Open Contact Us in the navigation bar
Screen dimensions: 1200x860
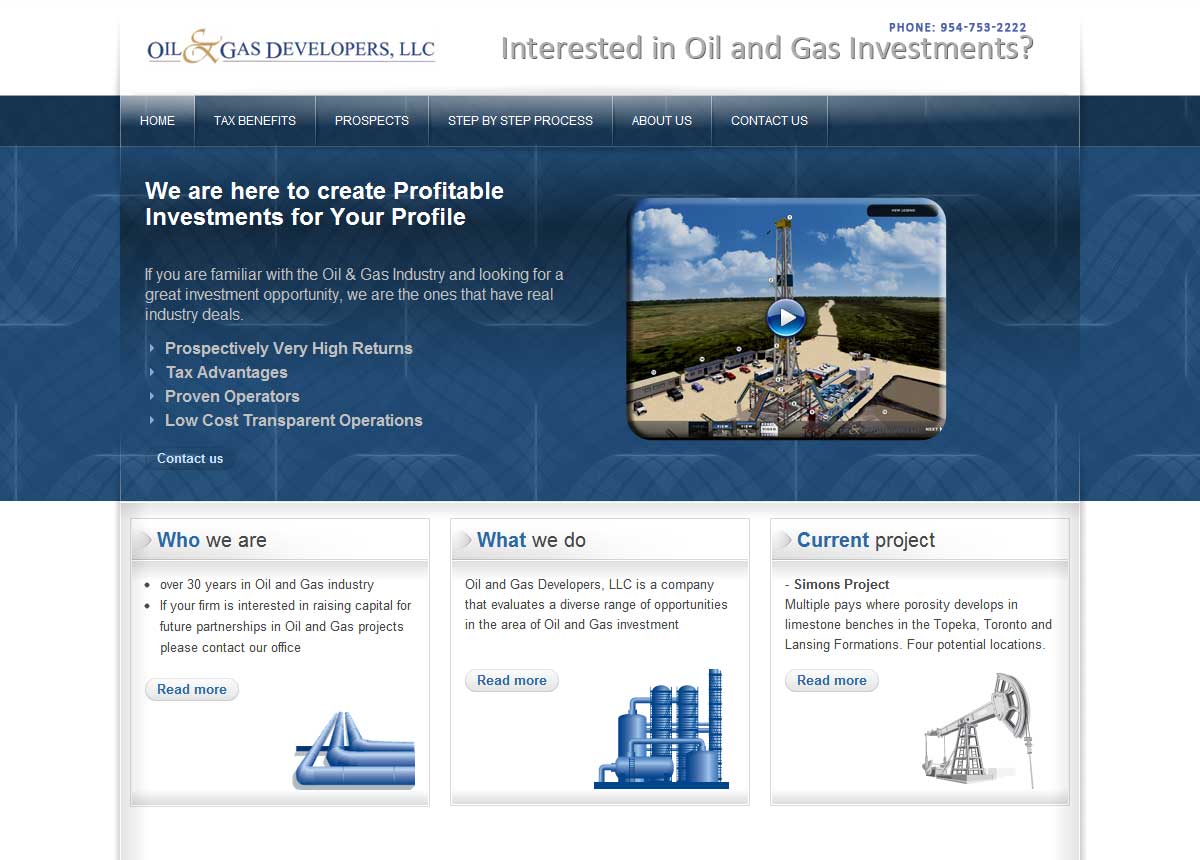click(769, 121)
